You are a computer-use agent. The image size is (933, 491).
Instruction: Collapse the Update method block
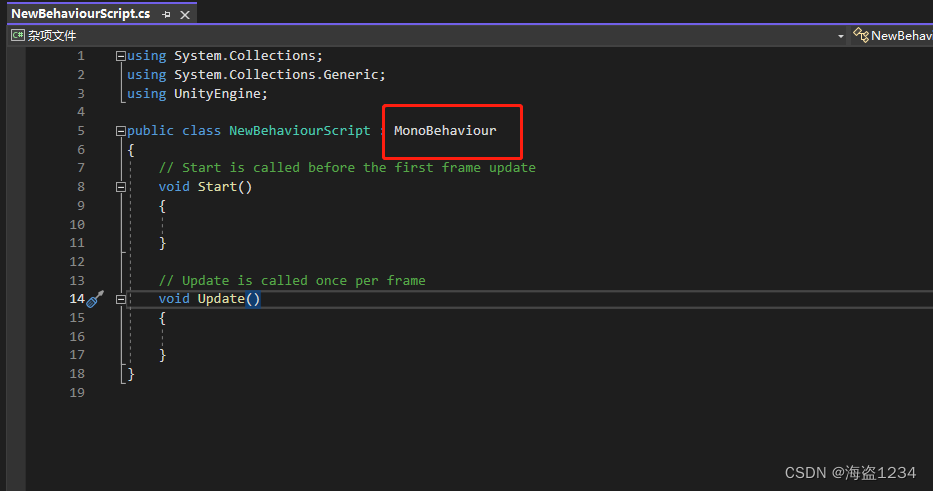pyautogui.click(x=121, y=299)
